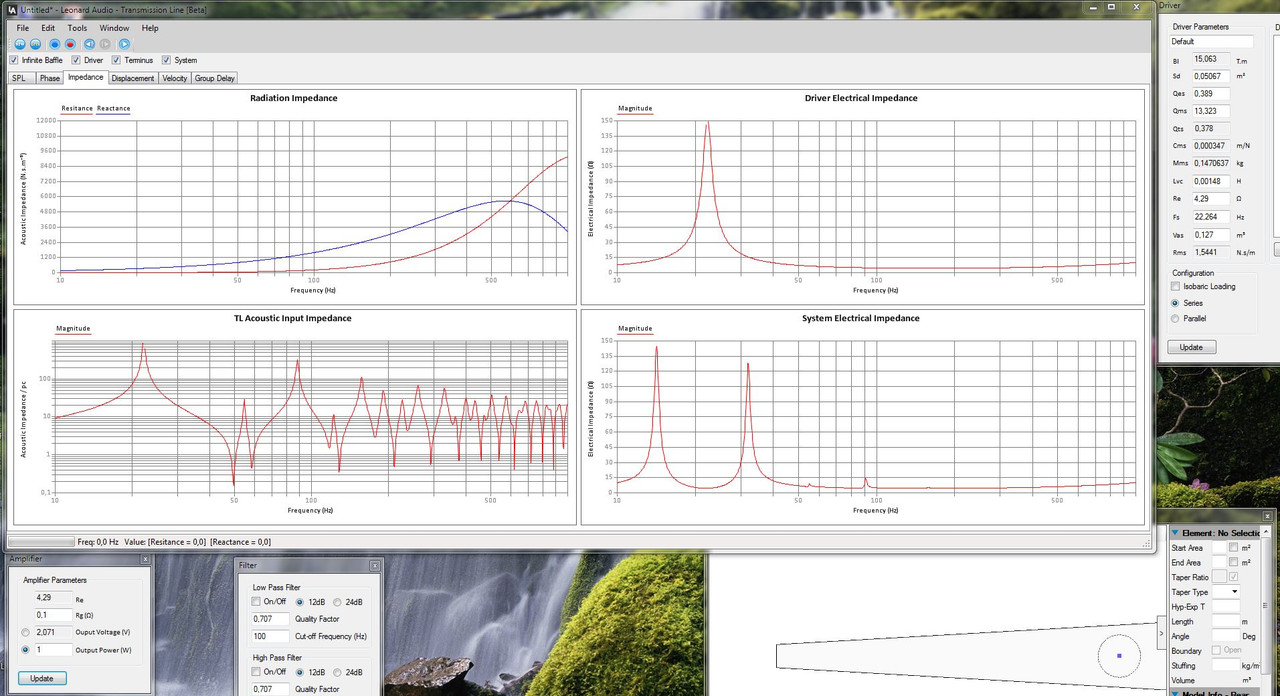This screenshot has width=1280, height=696.
Task: Select 24dB slope for the Low Pass Filter
Action: point(337,602)
